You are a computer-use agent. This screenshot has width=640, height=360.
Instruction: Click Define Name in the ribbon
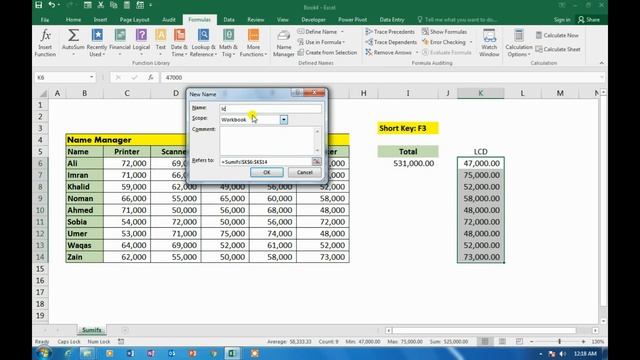tap(320, 31)
